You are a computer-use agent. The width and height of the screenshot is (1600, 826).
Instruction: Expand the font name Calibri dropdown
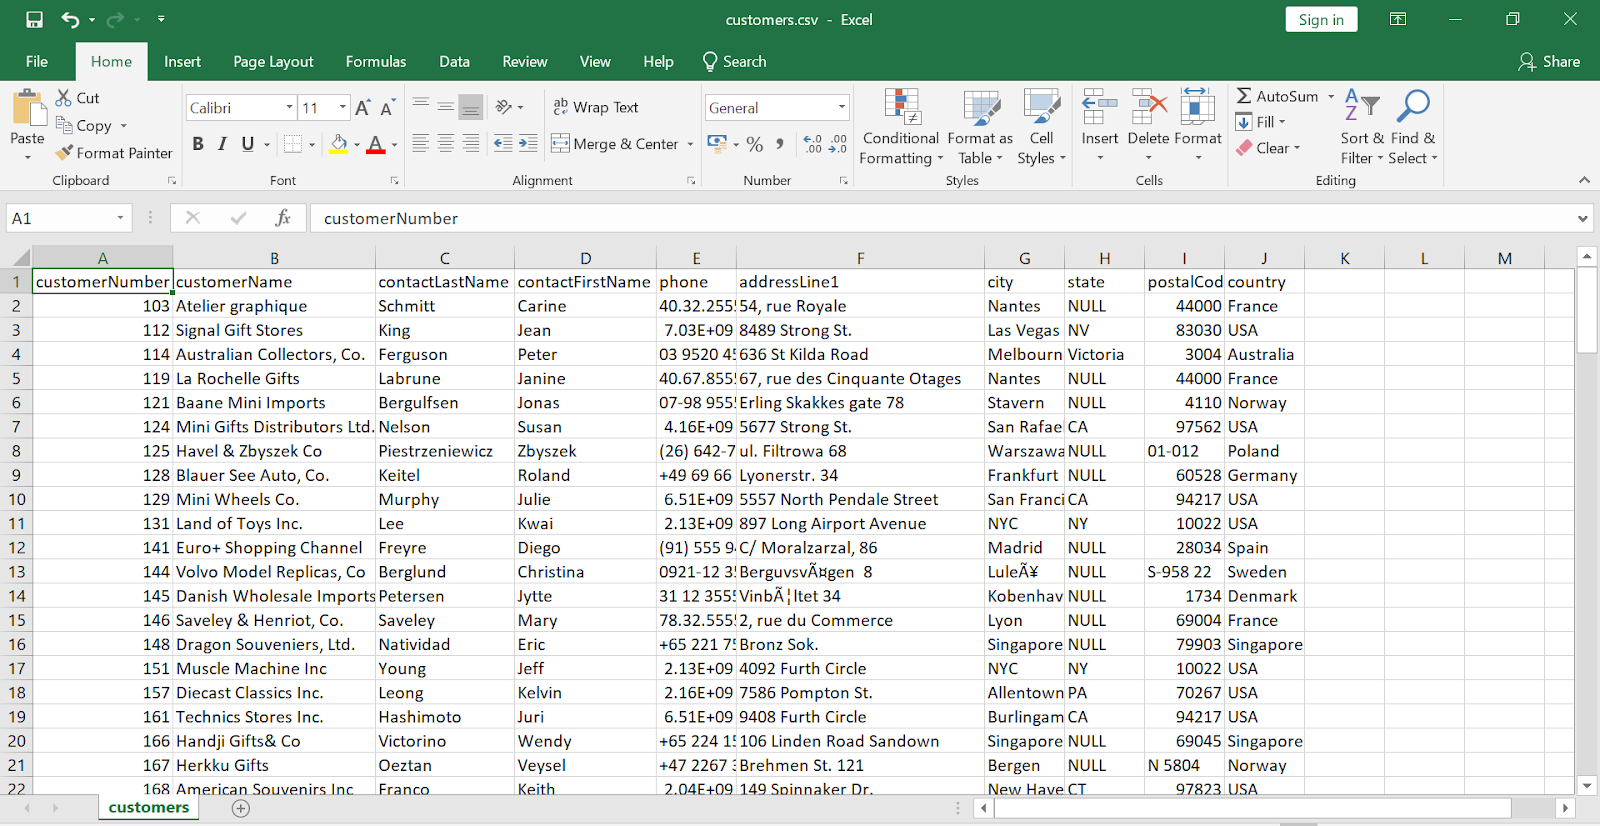pyautogui.click(x=289, y=108)
